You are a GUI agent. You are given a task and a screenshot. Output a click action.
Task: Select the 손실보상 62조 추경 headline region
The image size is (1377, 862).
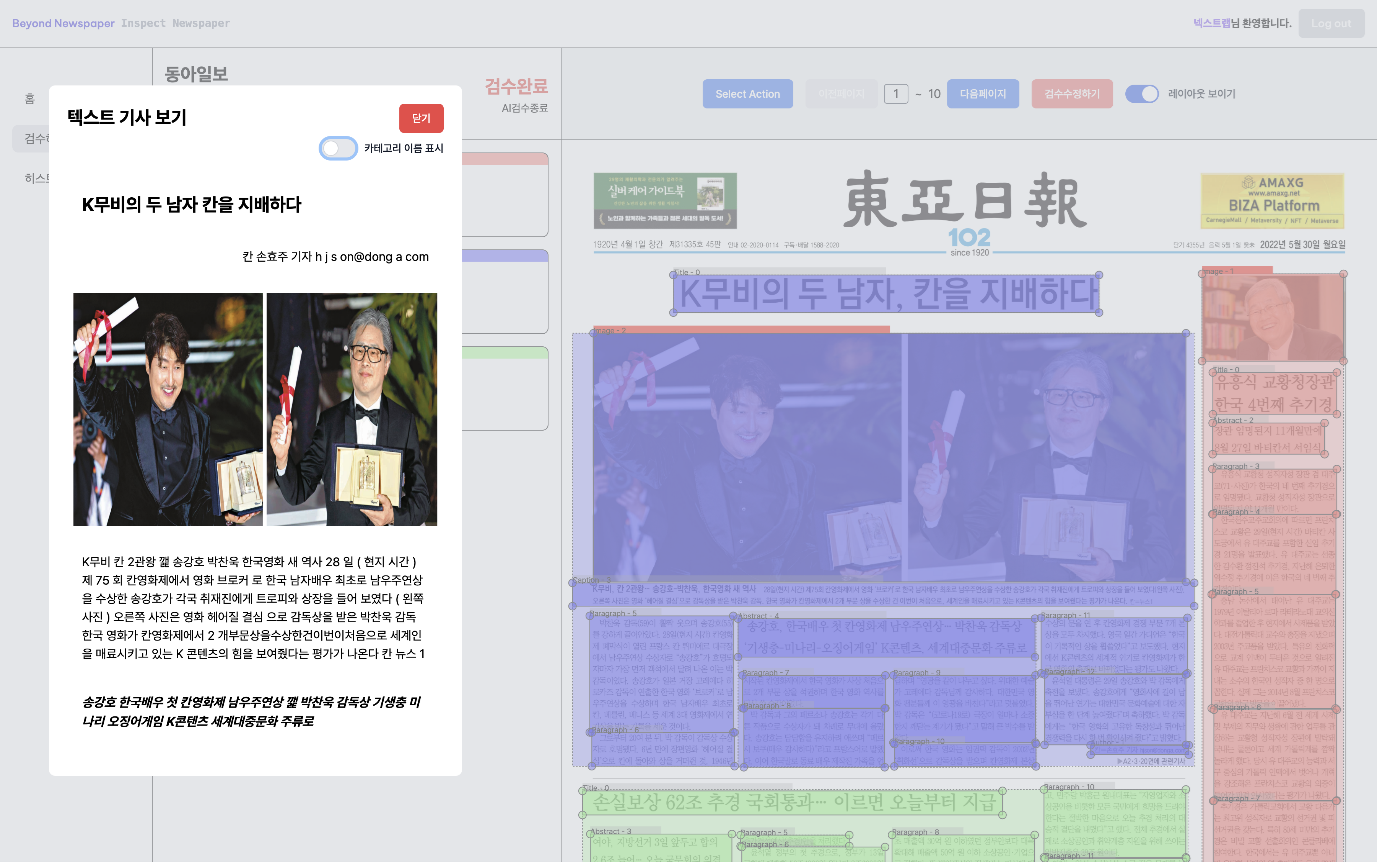coord(793,803)
